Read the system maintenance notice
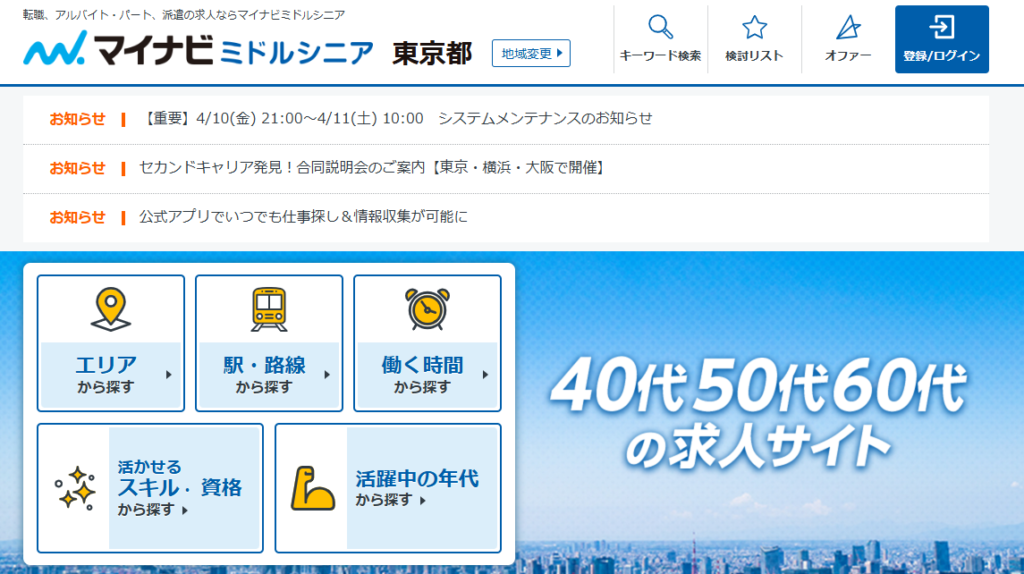This screenshot has height=574, width=1024. [x=398, y=118]
